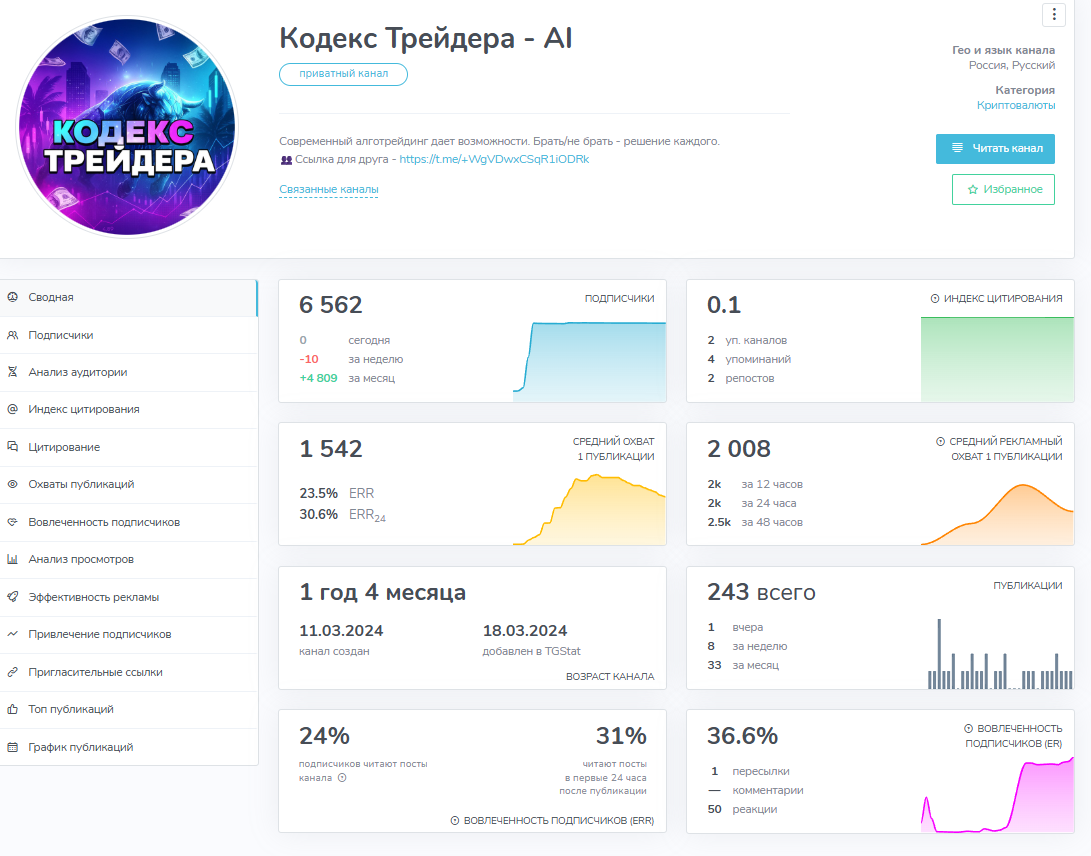Open Привлечение подписчиков
Screen dimensions: 1091x856
click(x=129, y=635)
